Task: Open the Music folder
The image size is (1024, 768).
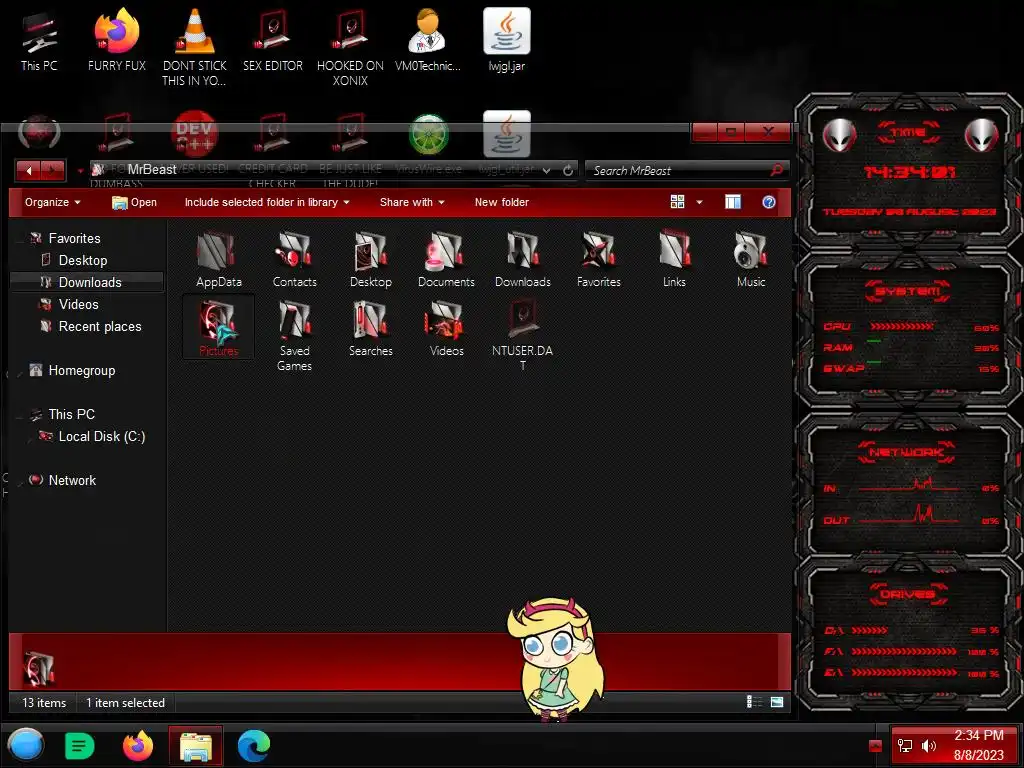Action: (x=750, y=259)
